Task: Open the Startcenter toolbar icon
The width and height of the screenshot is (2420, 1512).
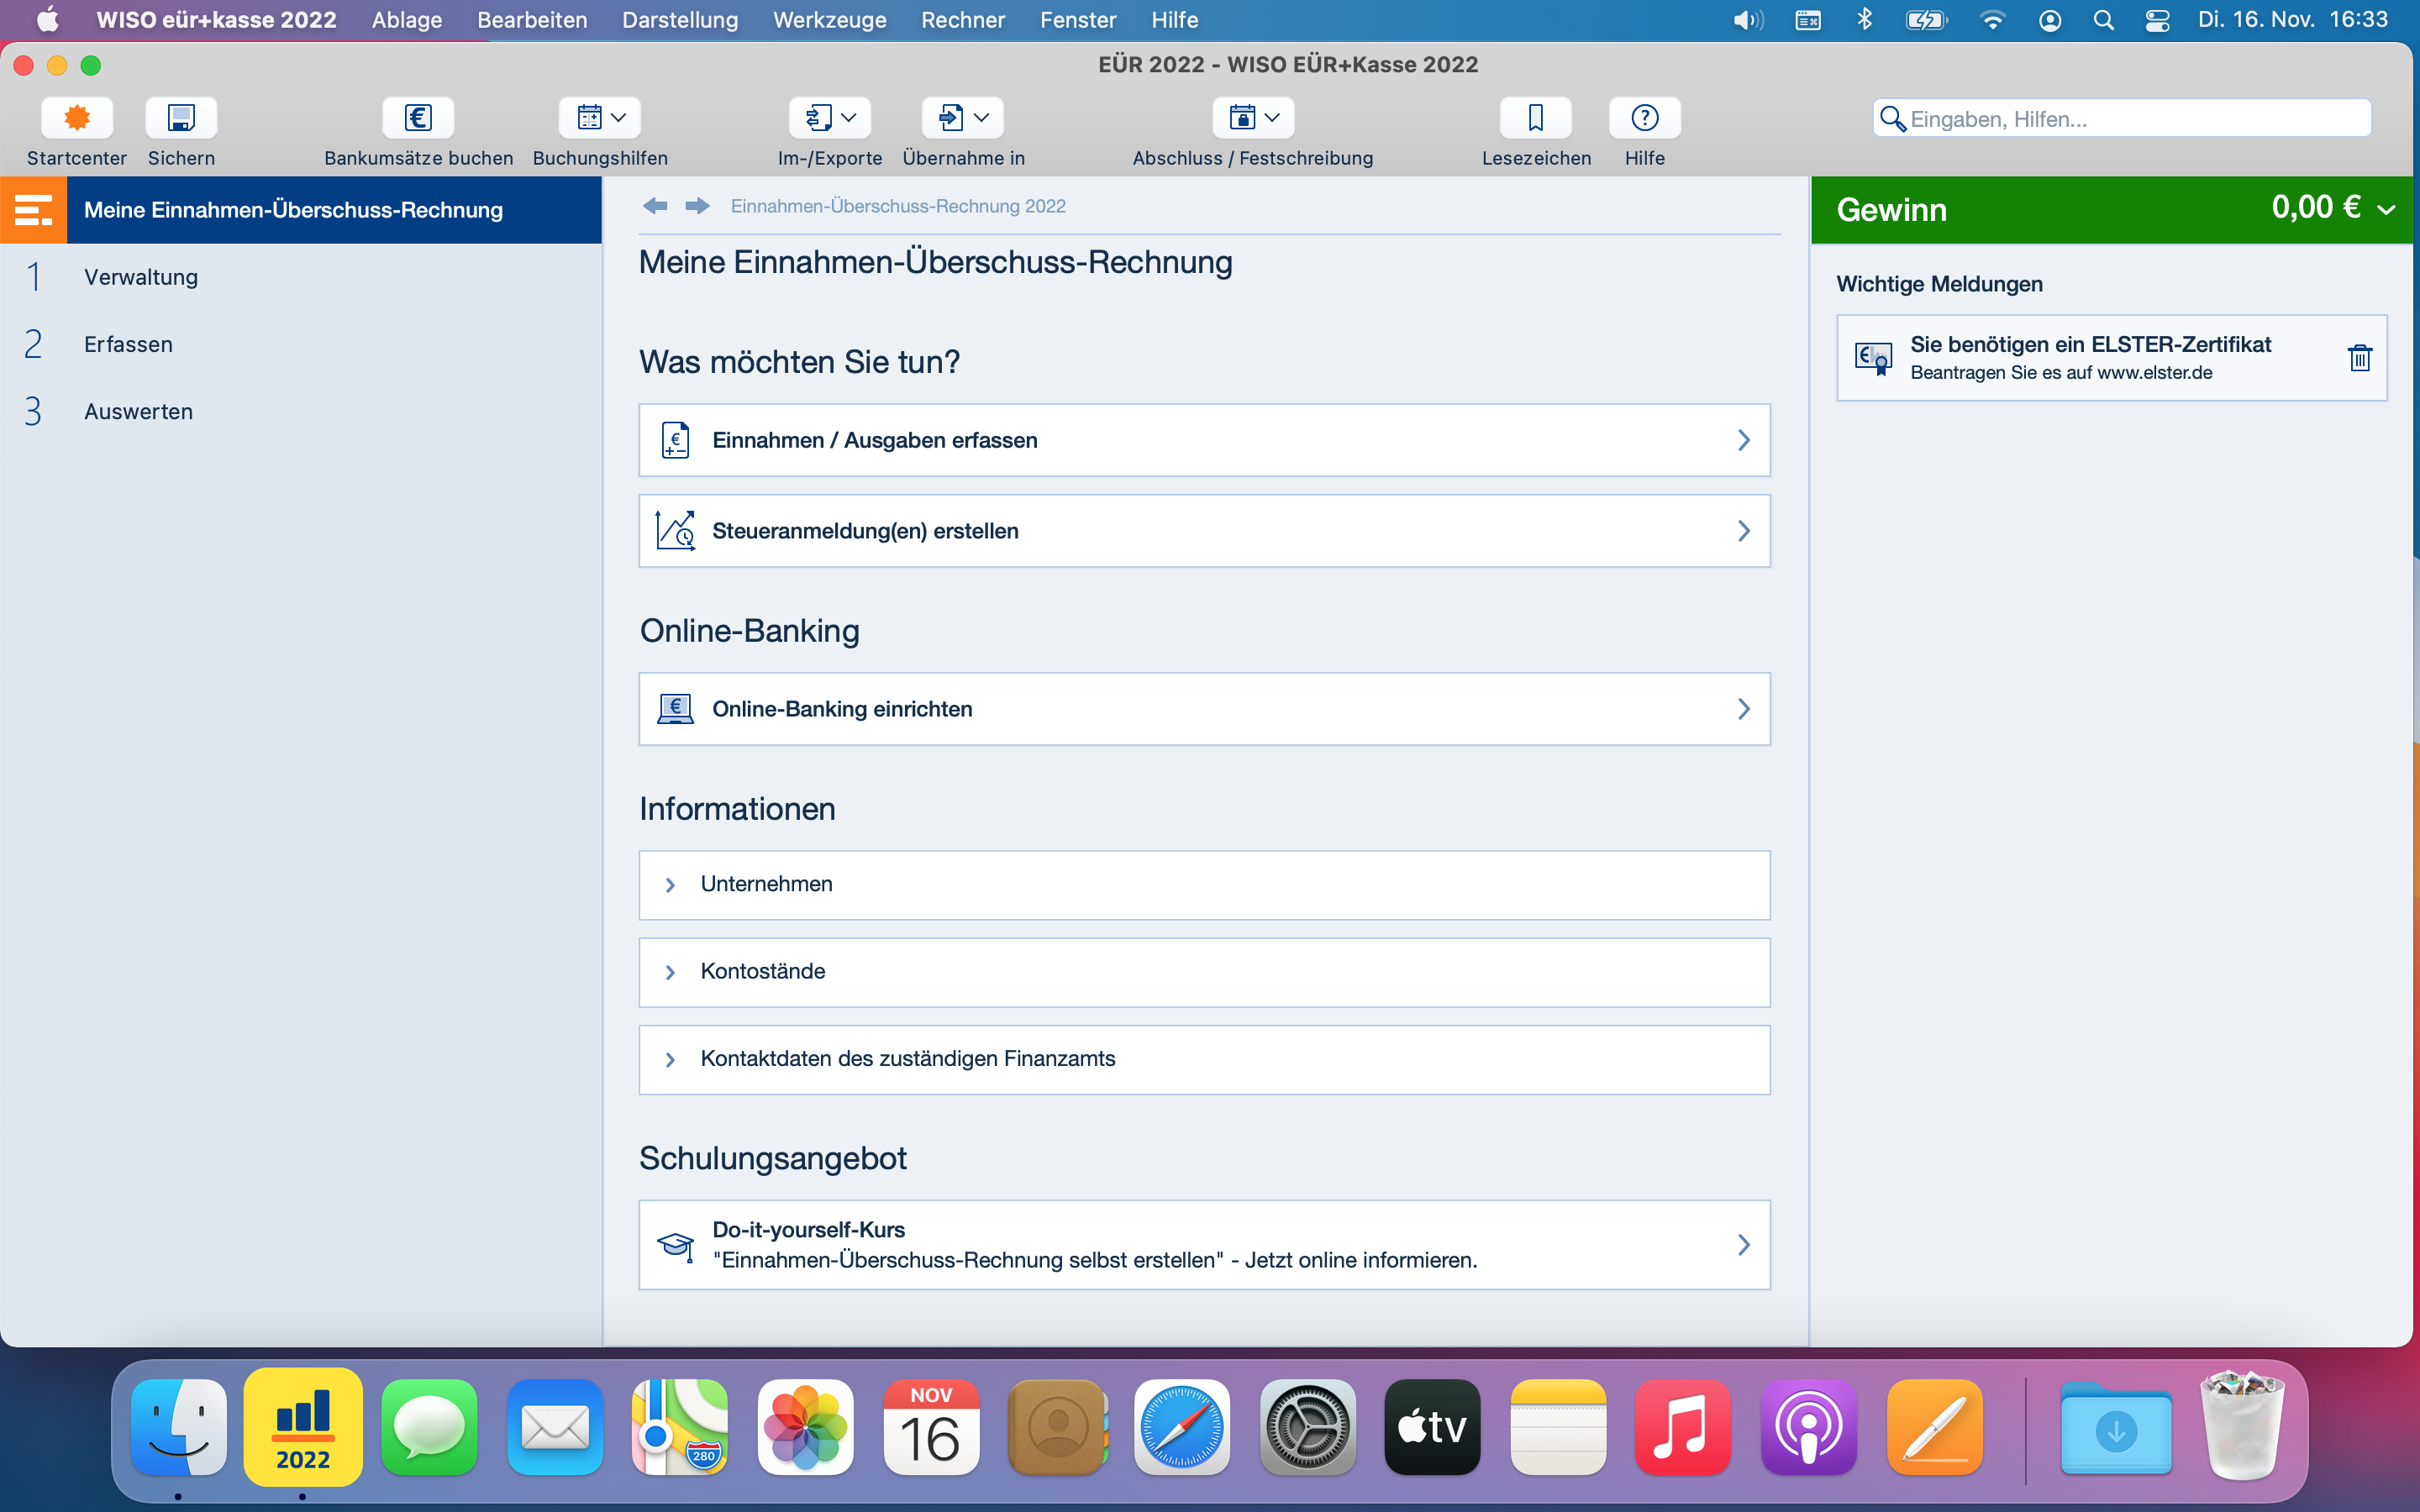Action: [x=77, y=118]
